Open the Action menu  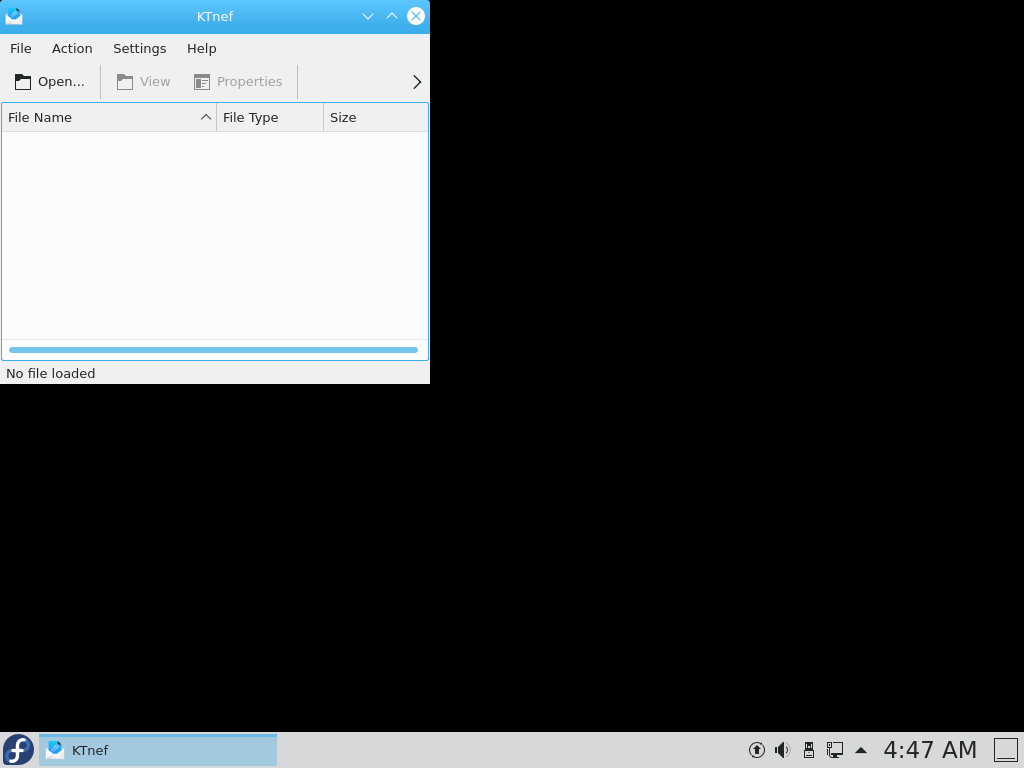click(x=72, y=48)
